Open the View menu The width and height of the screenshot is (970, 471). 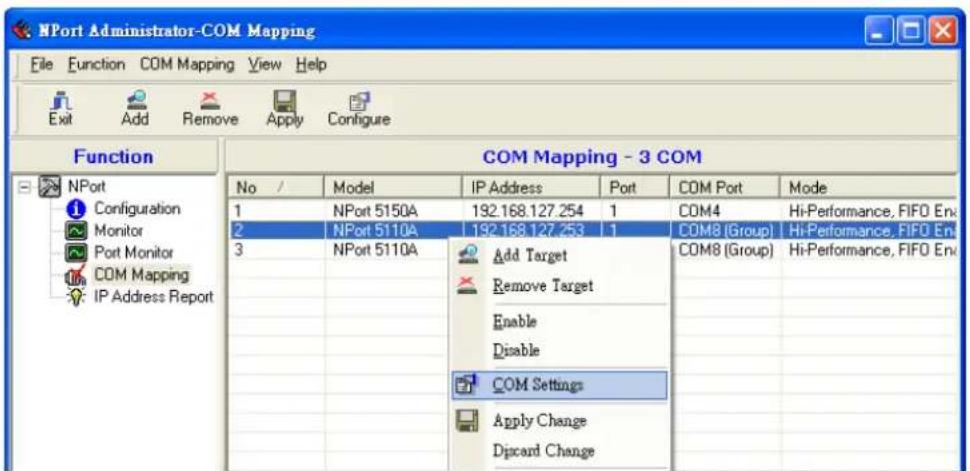[x=265, y=64]
